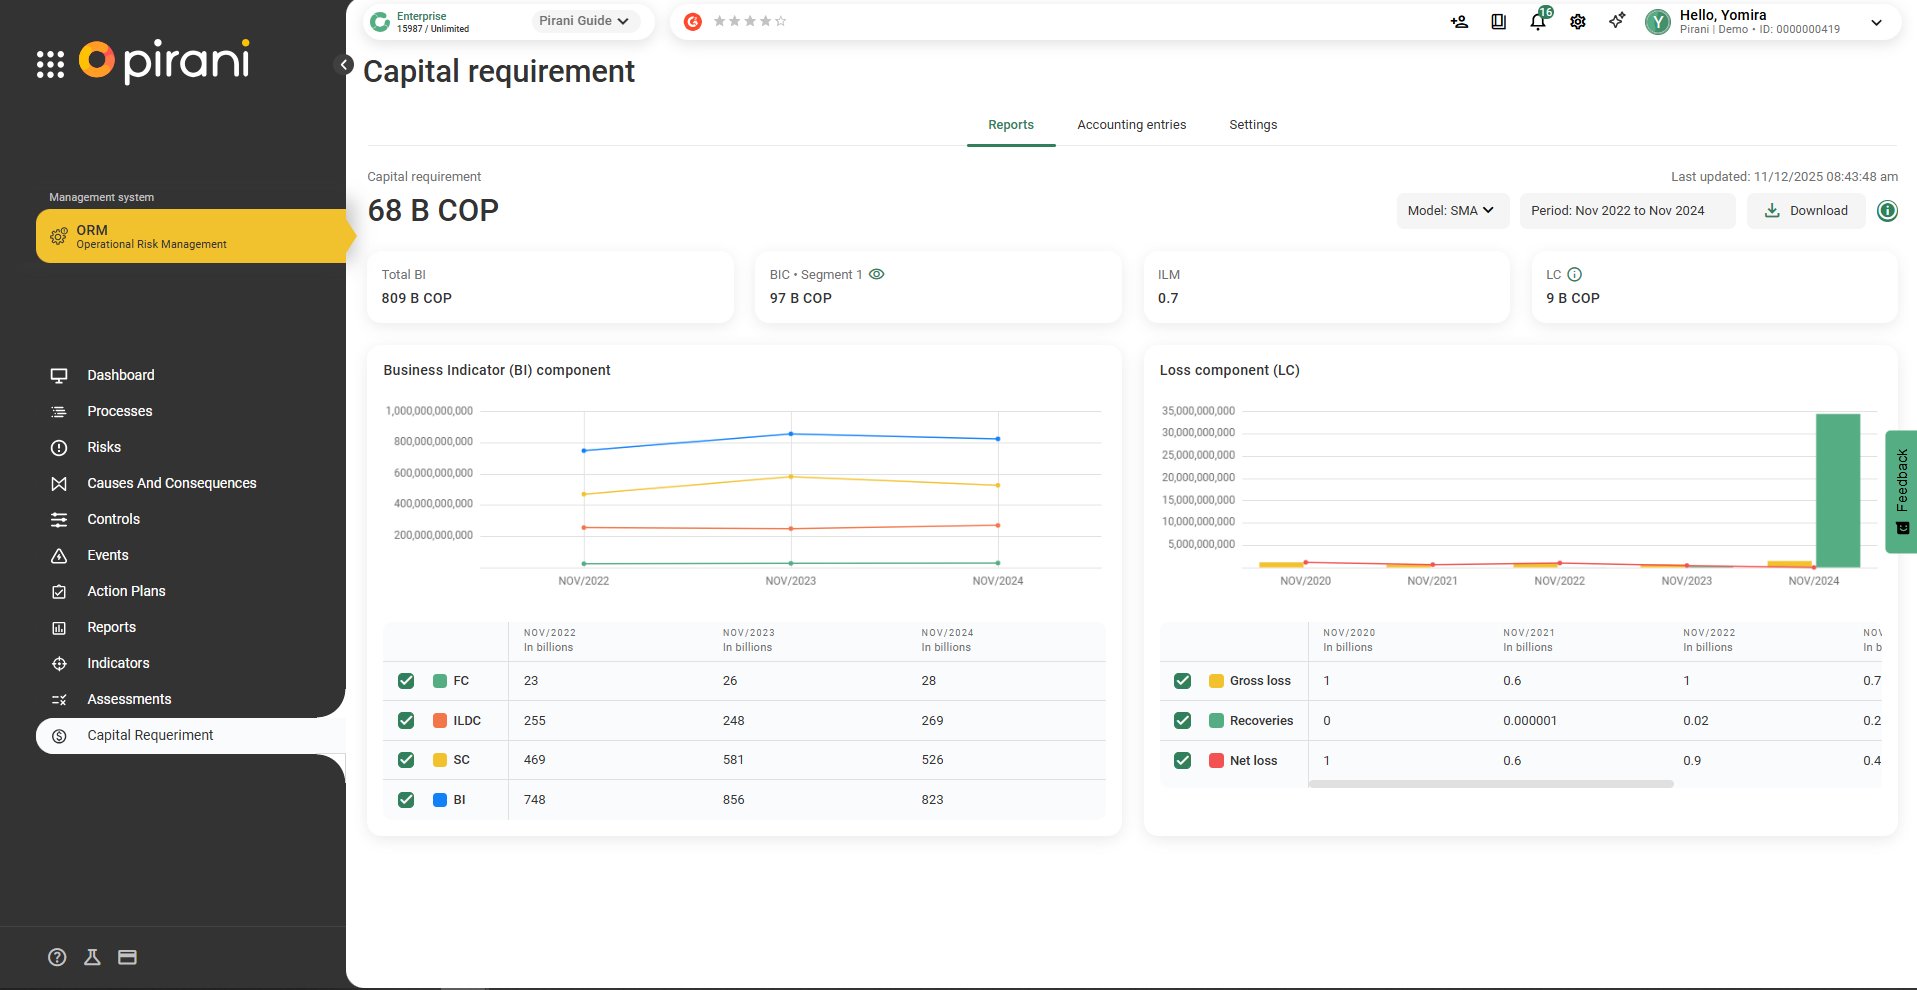The width and height of the screenshot is (1917, 990).
Task: Click the add user icon in header
Action: pyautogui.click(x=1459, y=22)
